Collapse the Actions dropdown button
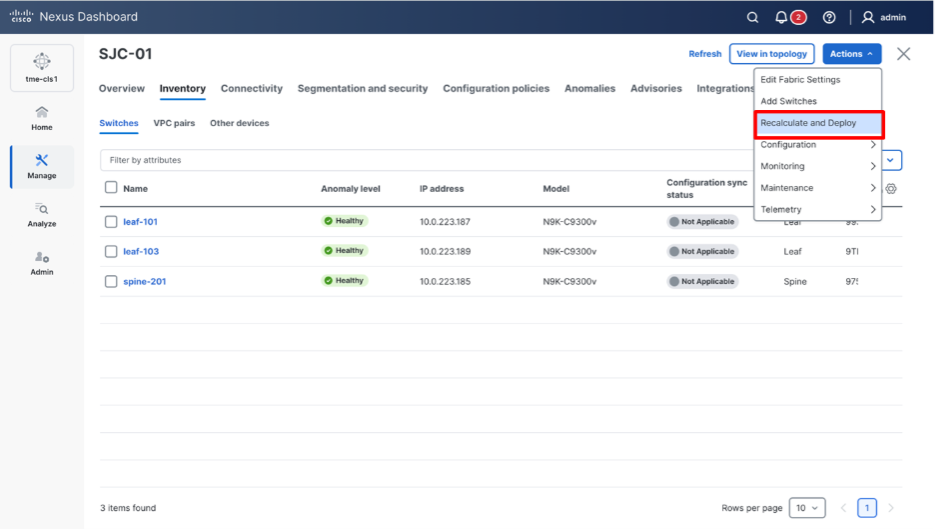The height and width of the screenshot is (529, 936). pos(851,54)
